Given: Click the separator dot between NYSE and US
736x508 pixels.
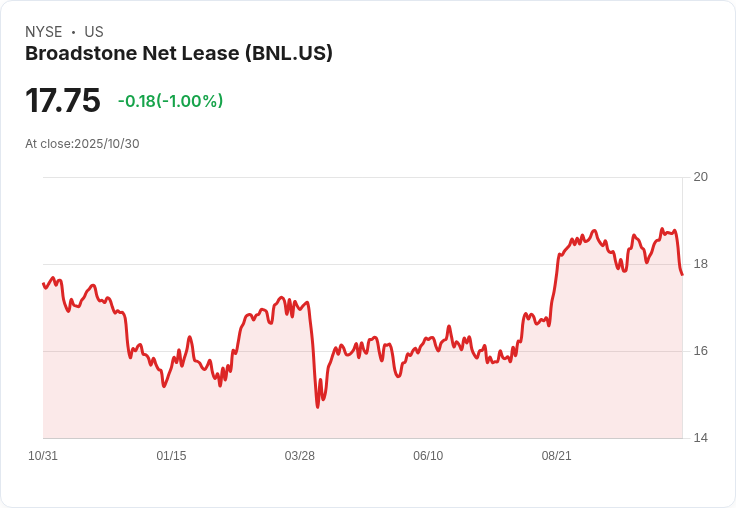Looking at the screenshot, I should (73, 32).
